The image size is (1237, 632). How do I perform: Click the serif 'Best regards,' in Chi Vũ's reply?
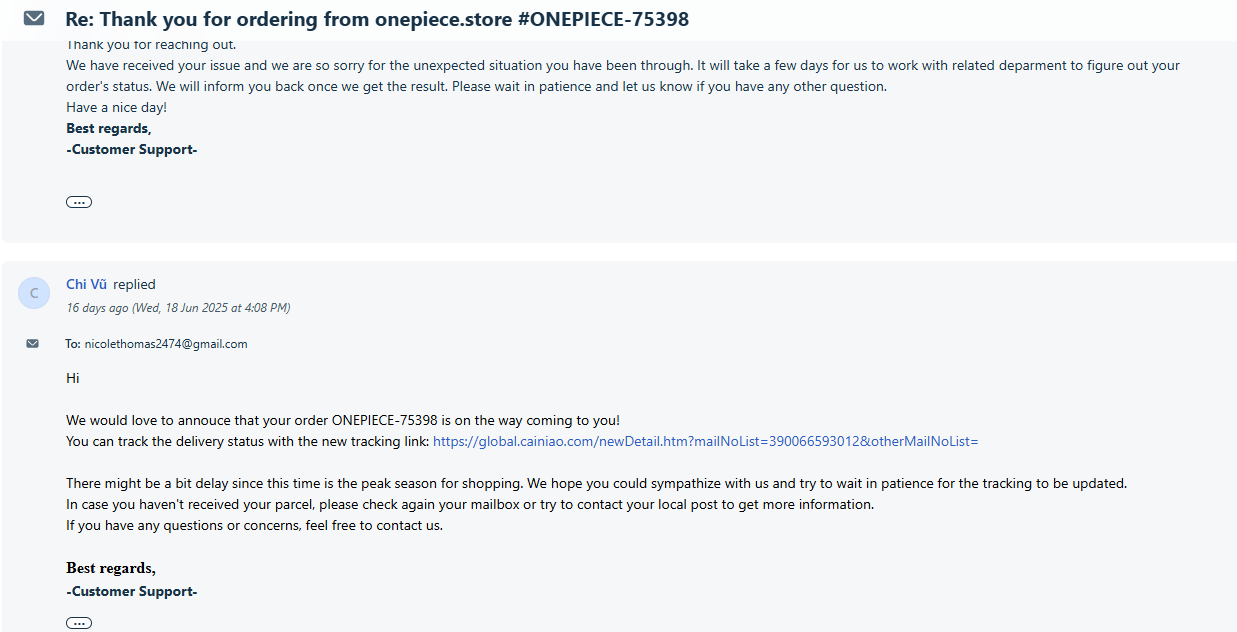[111, 568]
